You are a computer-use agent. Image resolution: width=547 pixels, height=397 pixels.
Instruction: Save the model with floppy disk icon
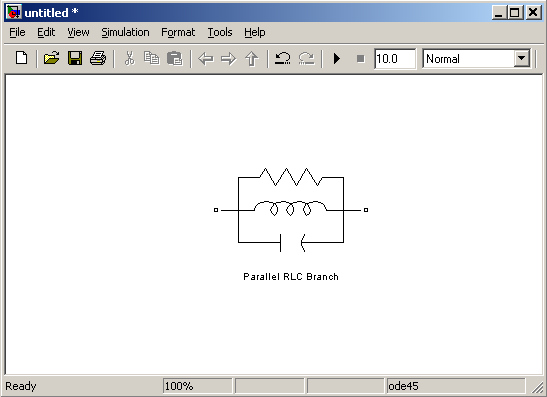click(75, 58)
